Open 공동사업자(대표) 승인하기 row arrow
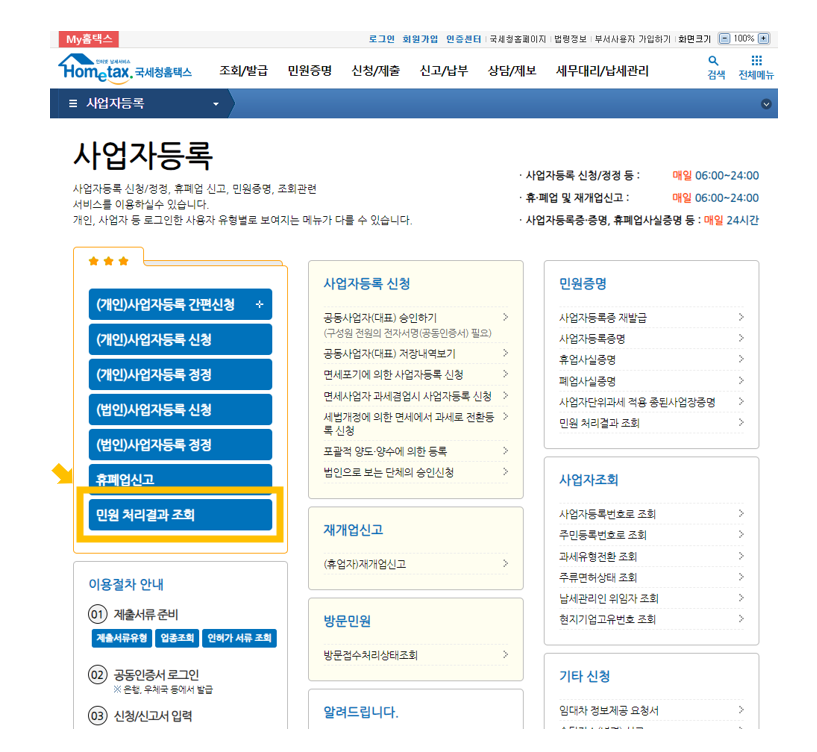The width and height of the screenshot is (817, 752). (505, 317)
